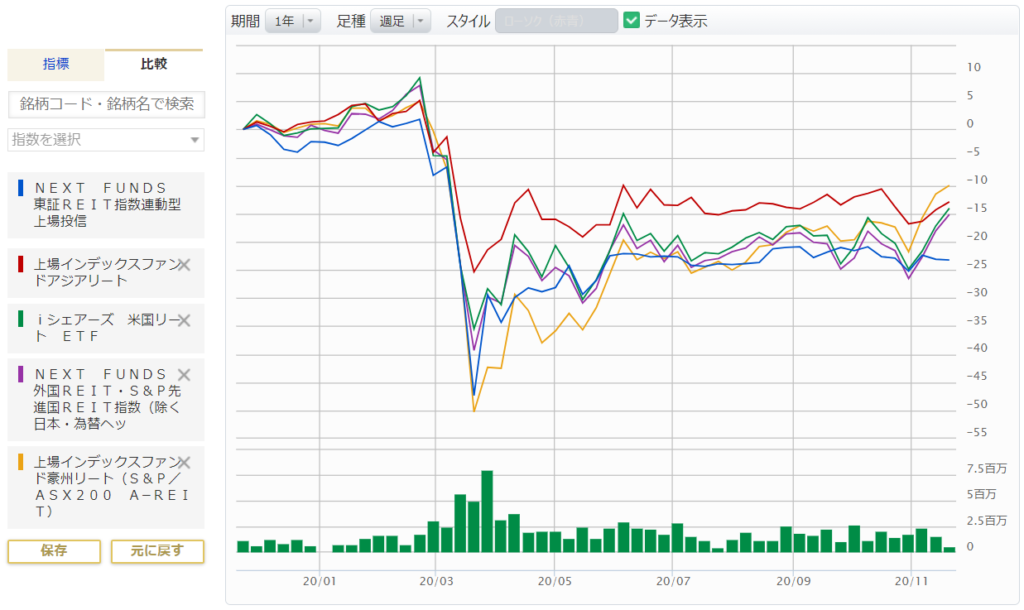The width and height of the screenshot is (1024, 610).
Task: Click the tallest volume bar in March
Action: (x=487, y=511)
